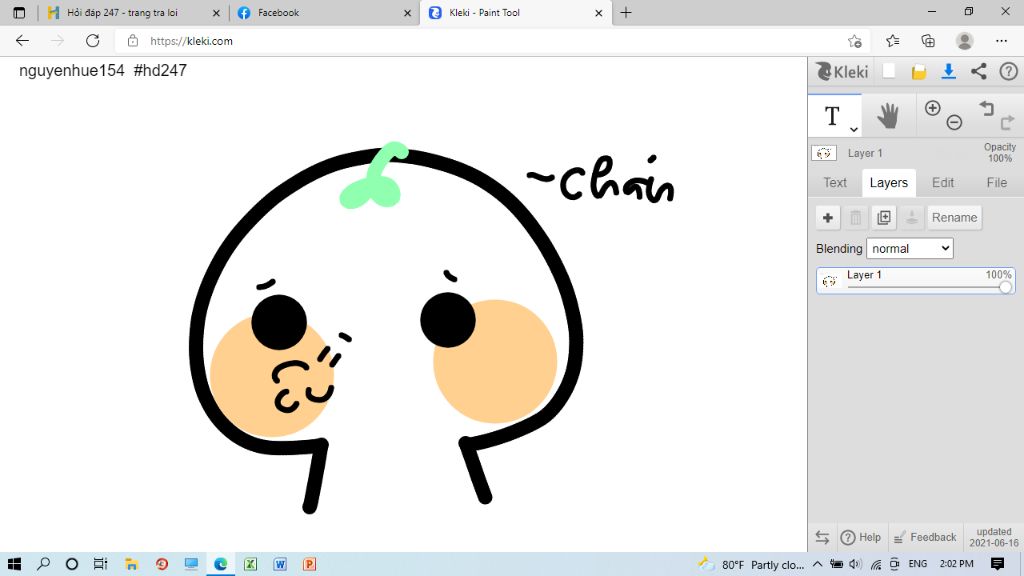This screenshot has height=576, width=1024.
Task: Switch to the Edit tab
Action: (942, 183)
